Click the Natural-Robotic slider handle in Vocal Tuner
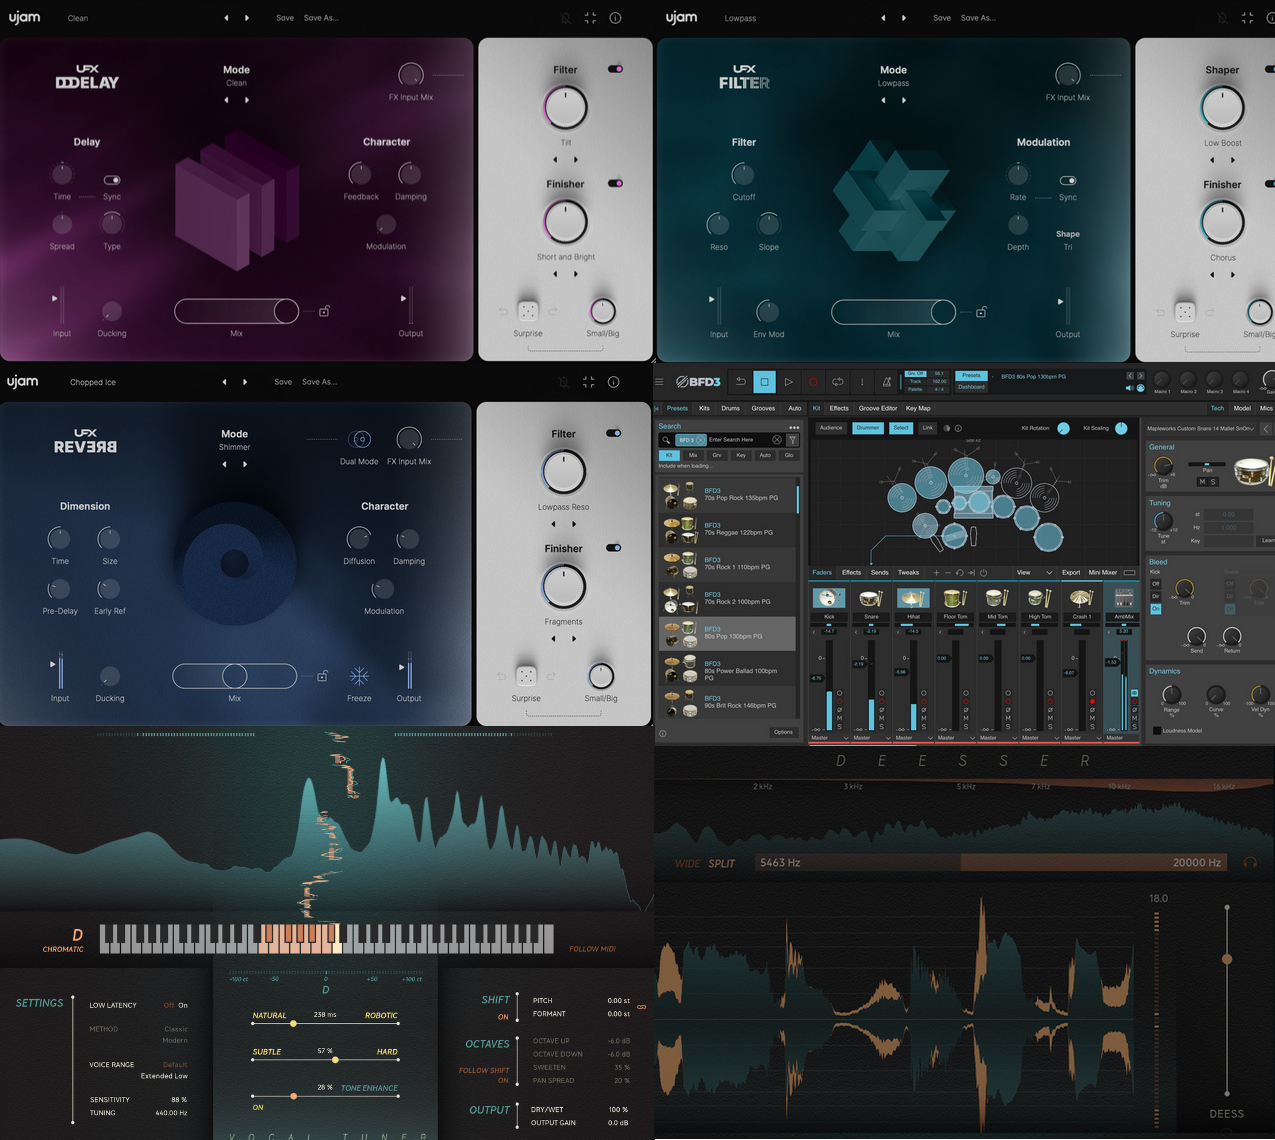Viewport: 1275px width, 1140px height. [x=293, y=1024]
